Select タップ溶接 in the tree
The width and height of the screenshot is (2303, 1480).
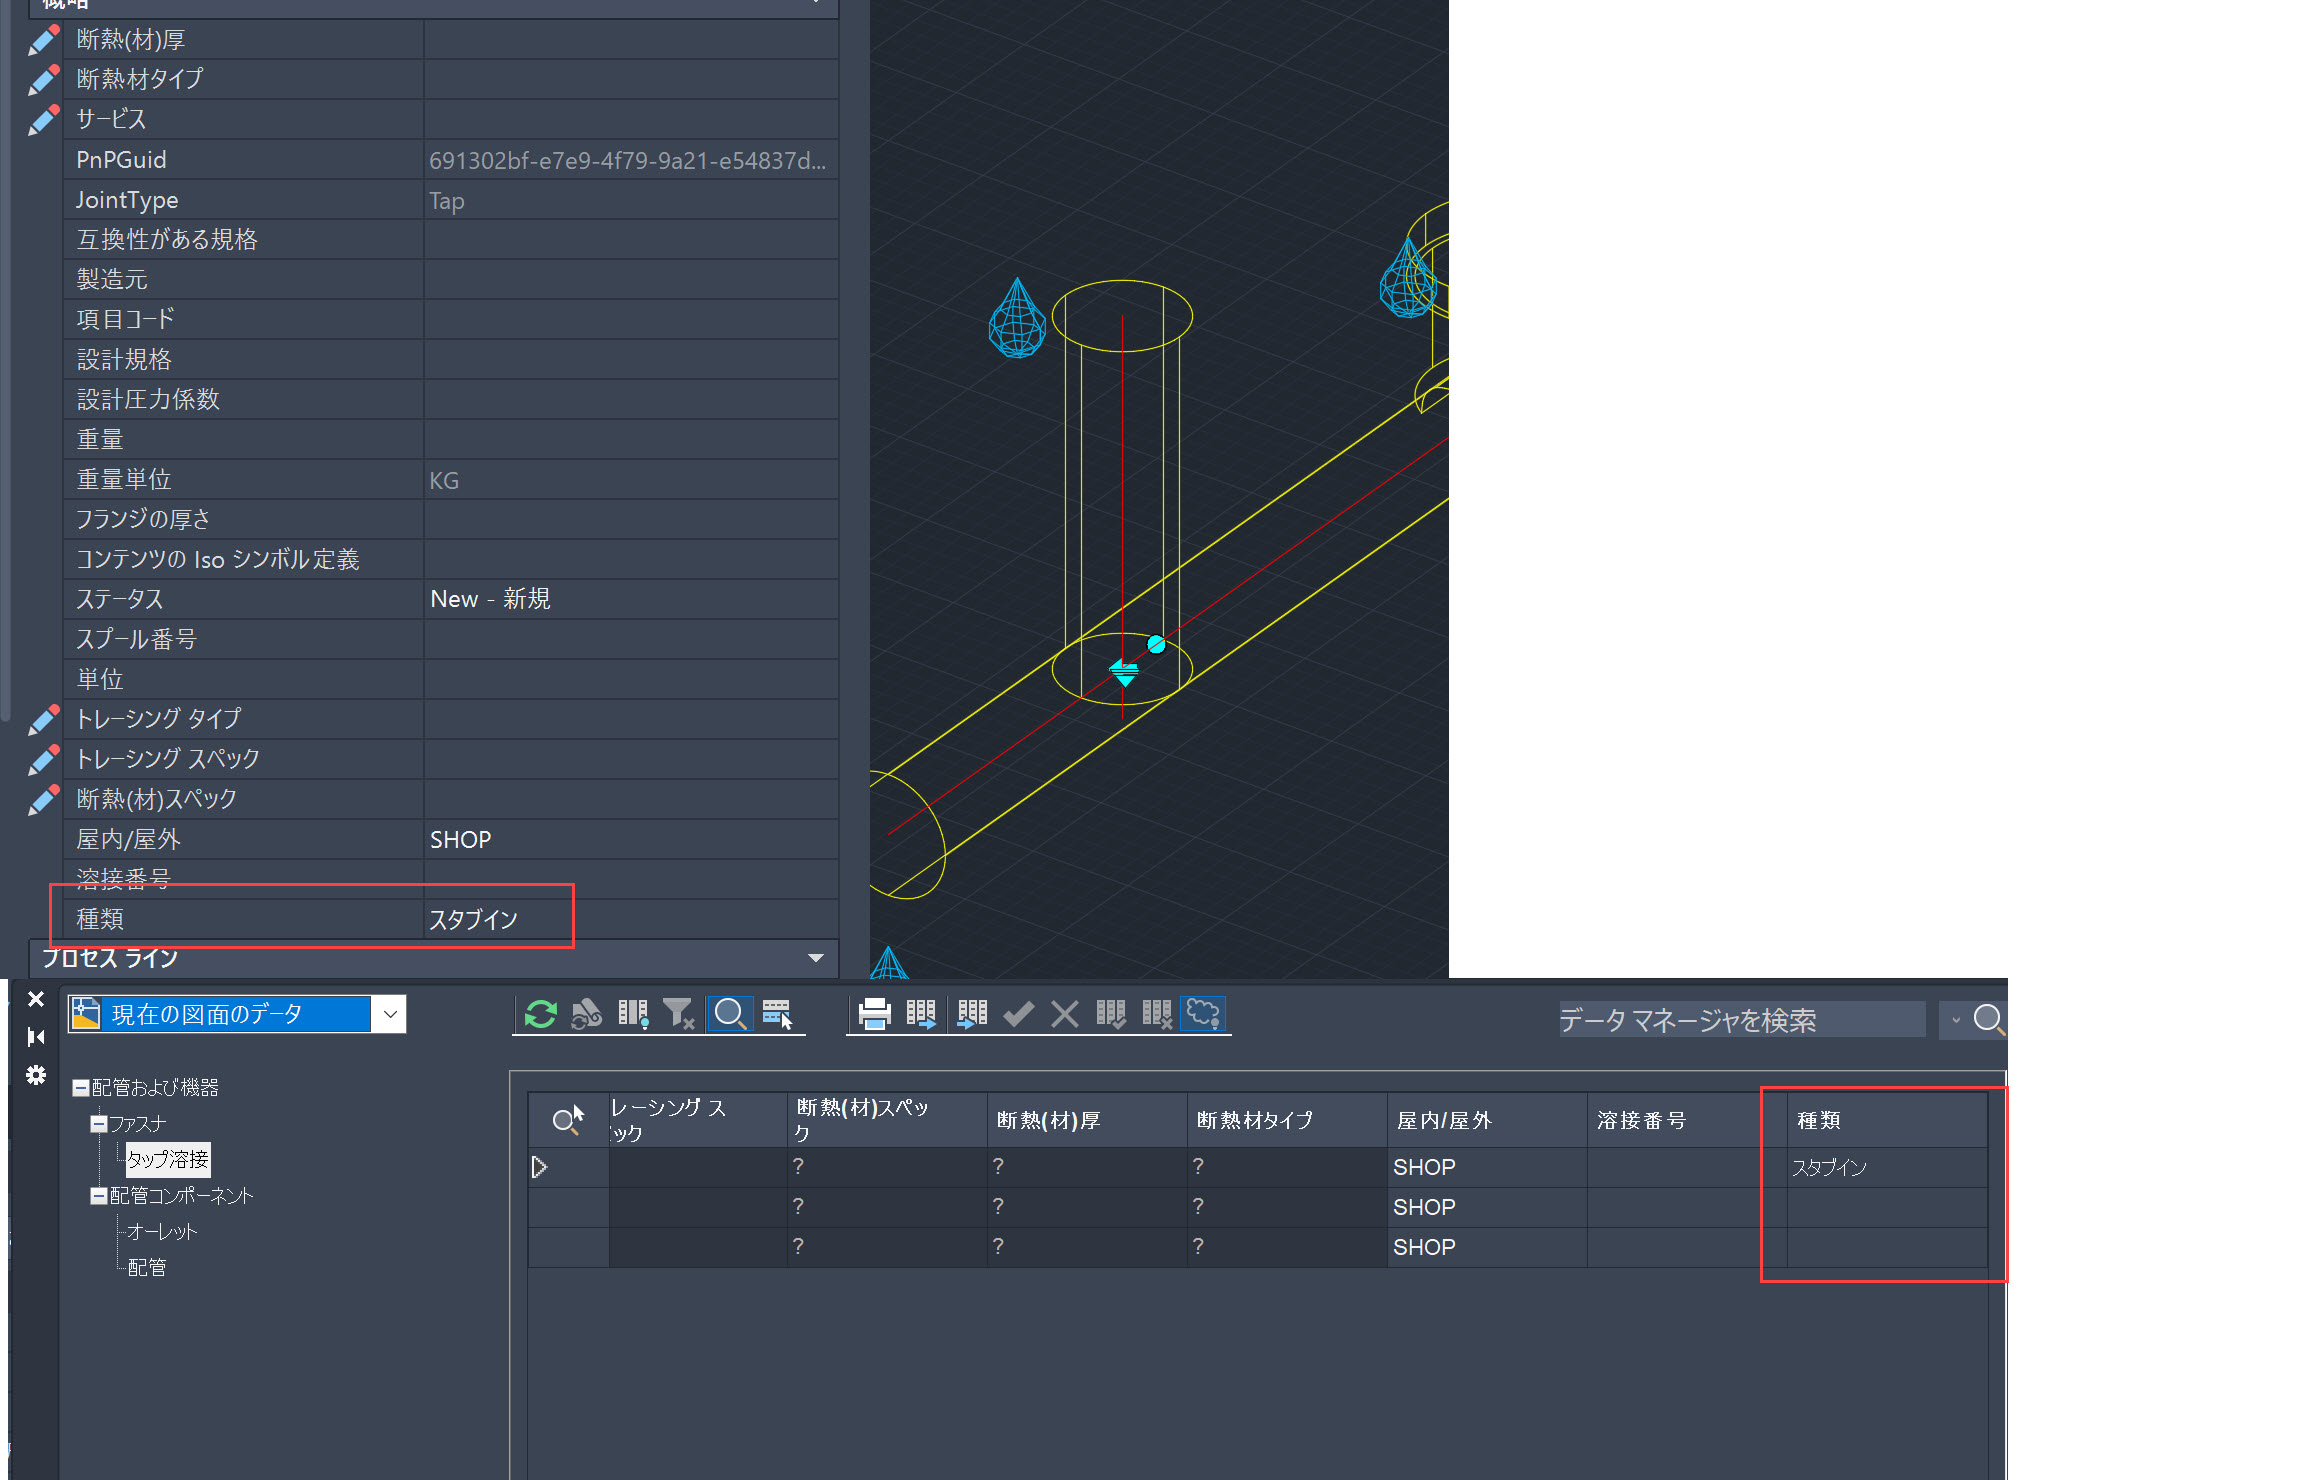168,1159
